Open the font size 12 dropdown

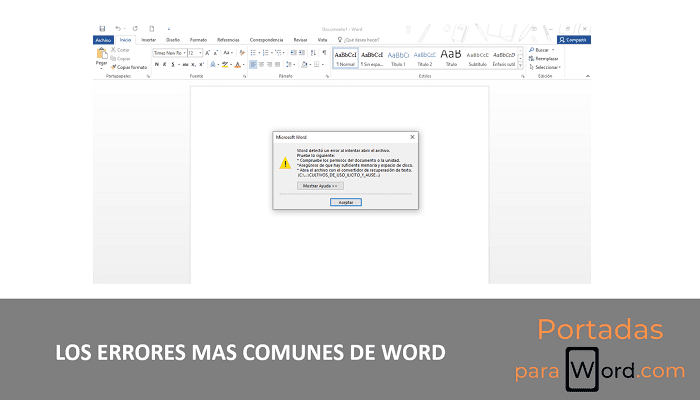(200, 53)
